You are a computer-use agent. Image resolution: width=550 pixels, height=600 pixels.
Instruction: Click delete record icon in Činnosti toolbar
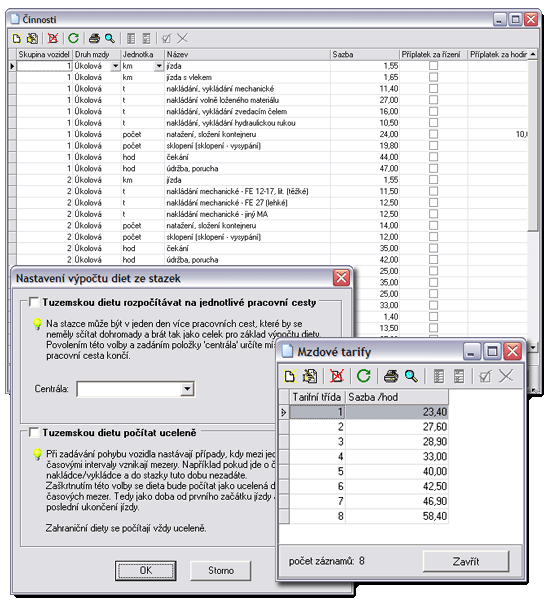click(x=53, y=38)
